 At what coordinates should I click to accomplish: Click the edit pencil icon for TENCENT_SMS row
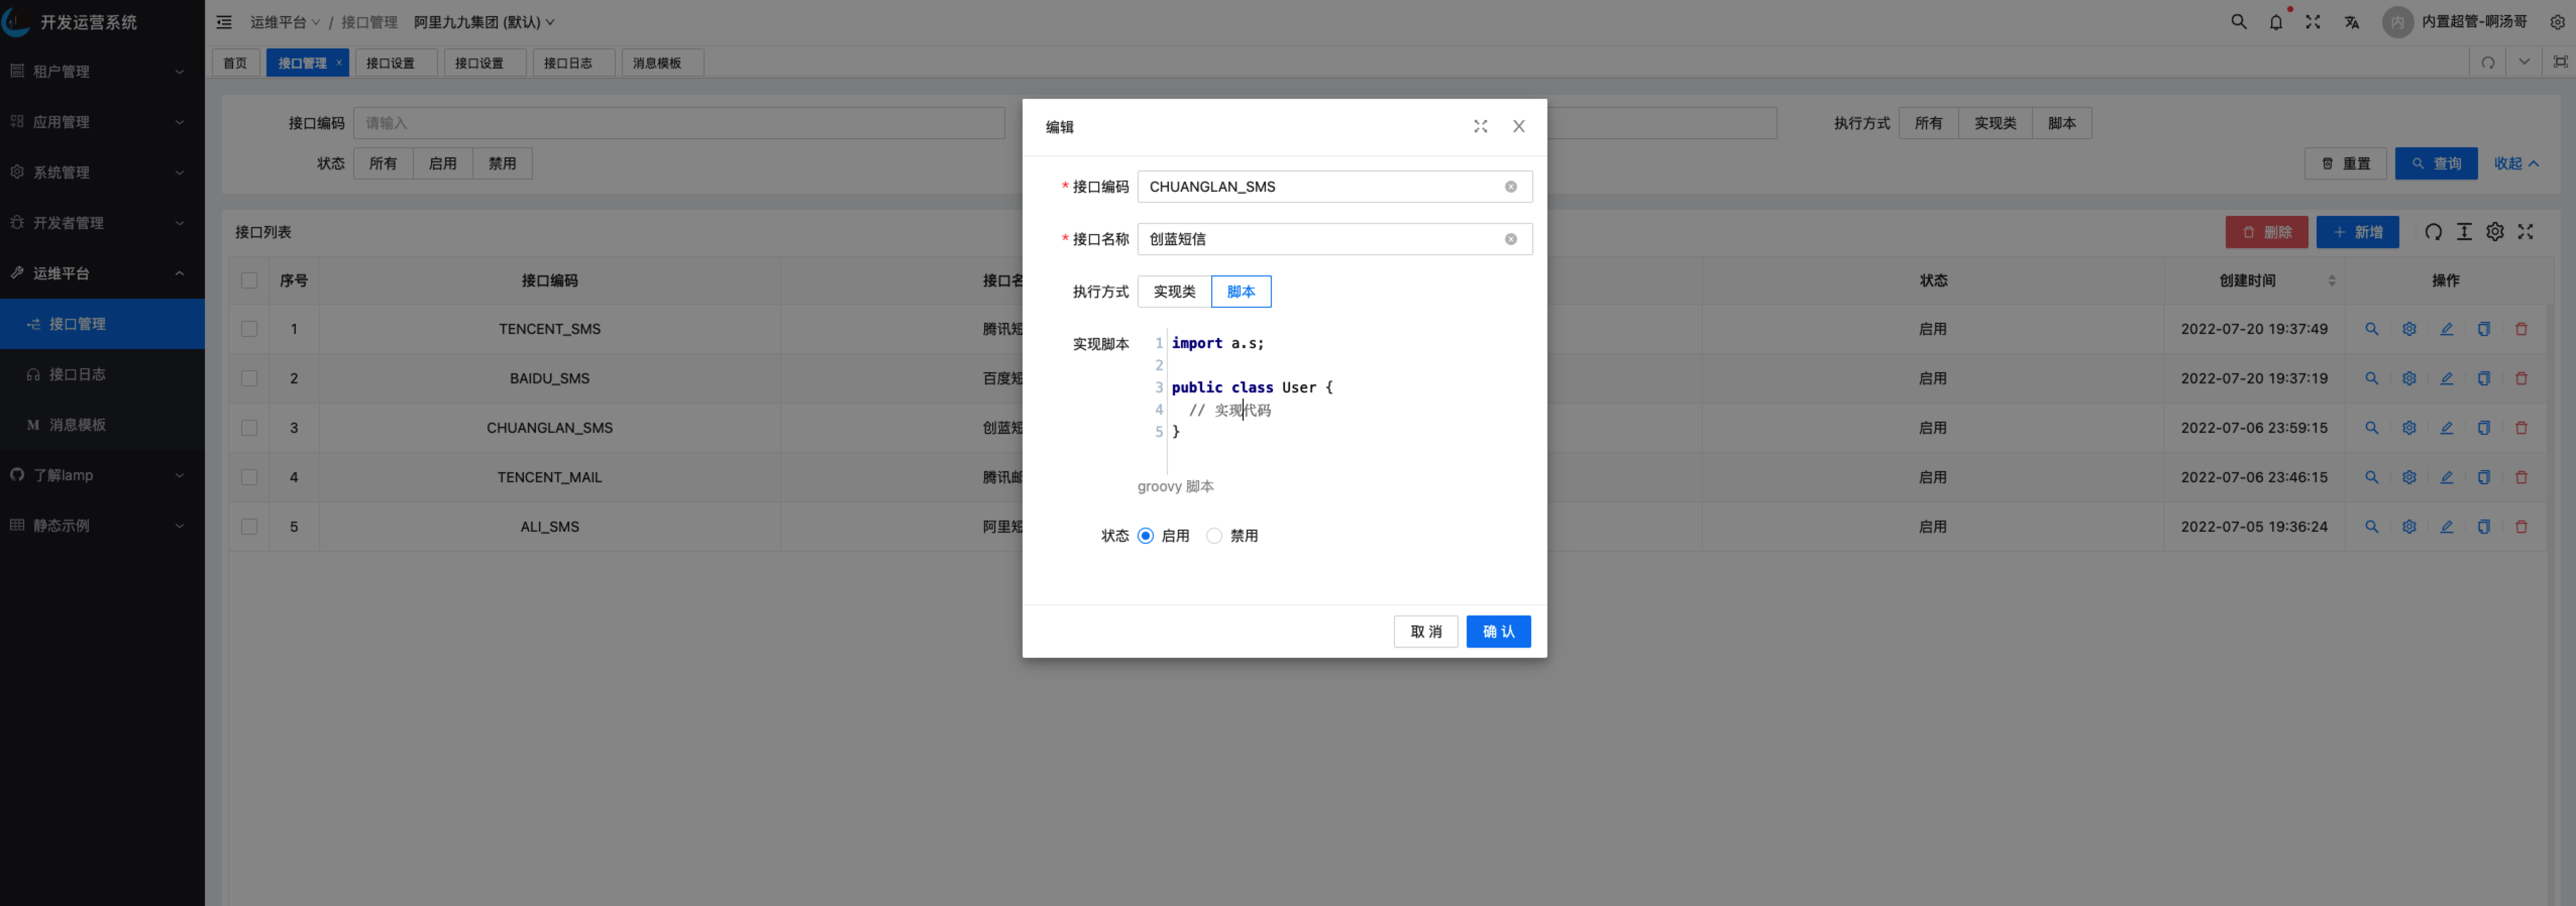click(x=2446, y=329)
